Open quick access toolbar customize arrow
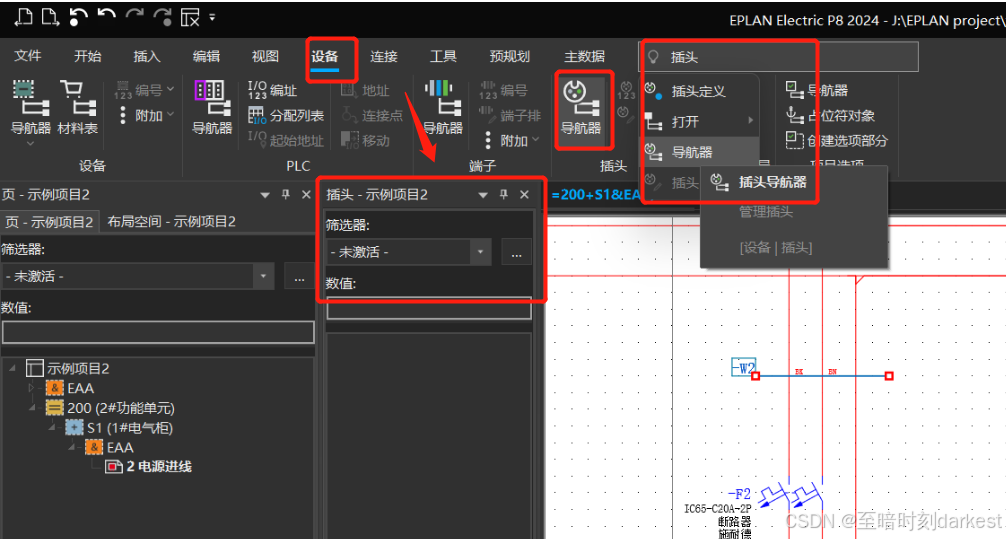1006x539 pixels. pos(212,17)
